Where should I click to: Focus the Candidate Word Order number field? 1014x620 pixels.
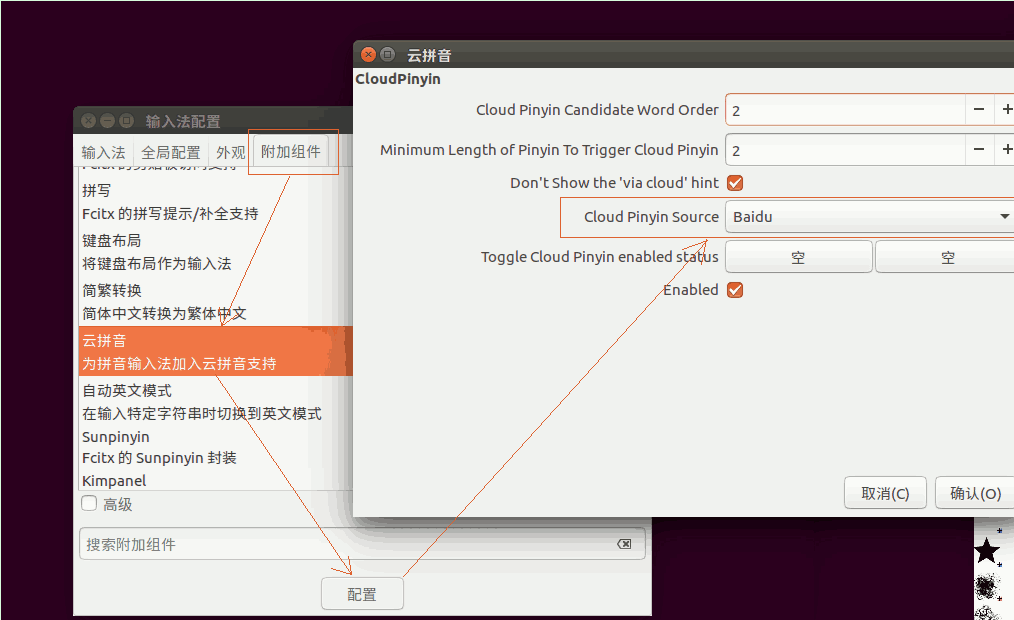point(846,110)
